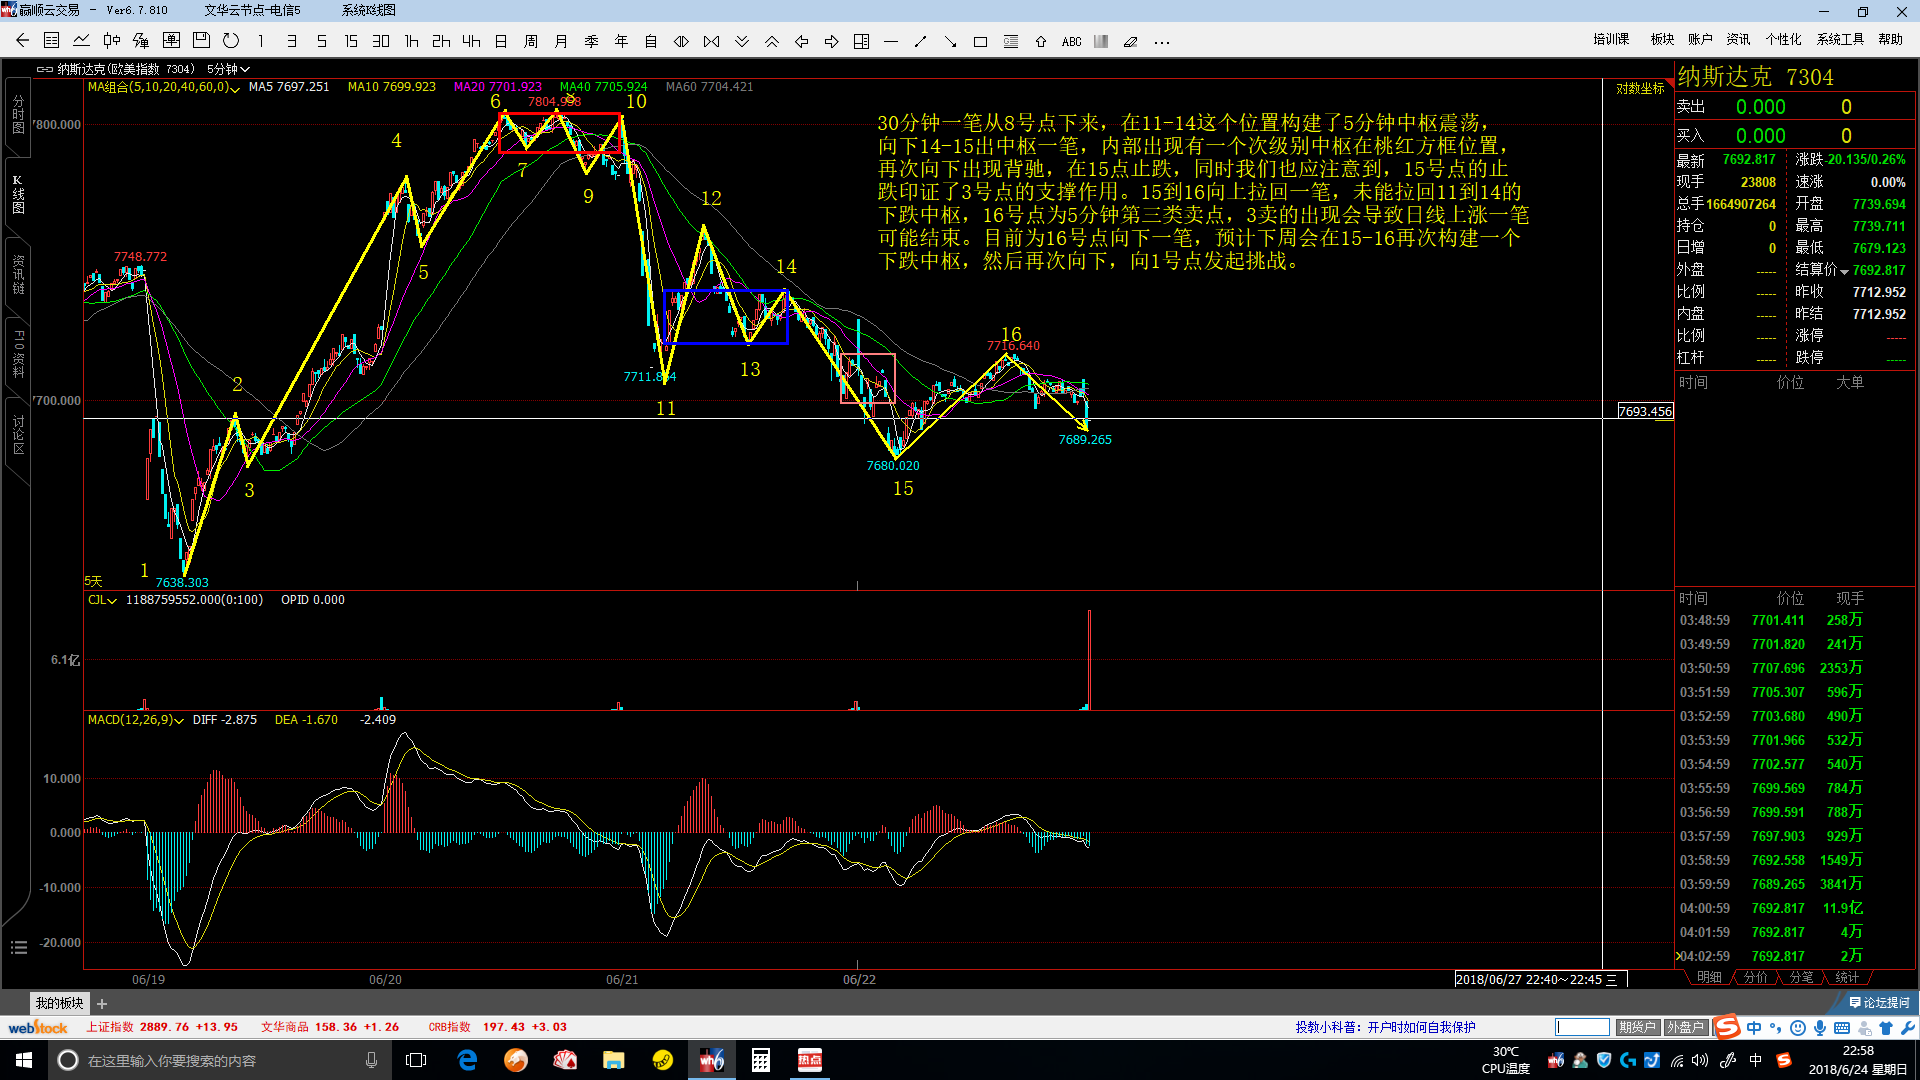Click the refresh circular arrow icon
This screenshot has height=1080, width=1920.
[231, 41]
